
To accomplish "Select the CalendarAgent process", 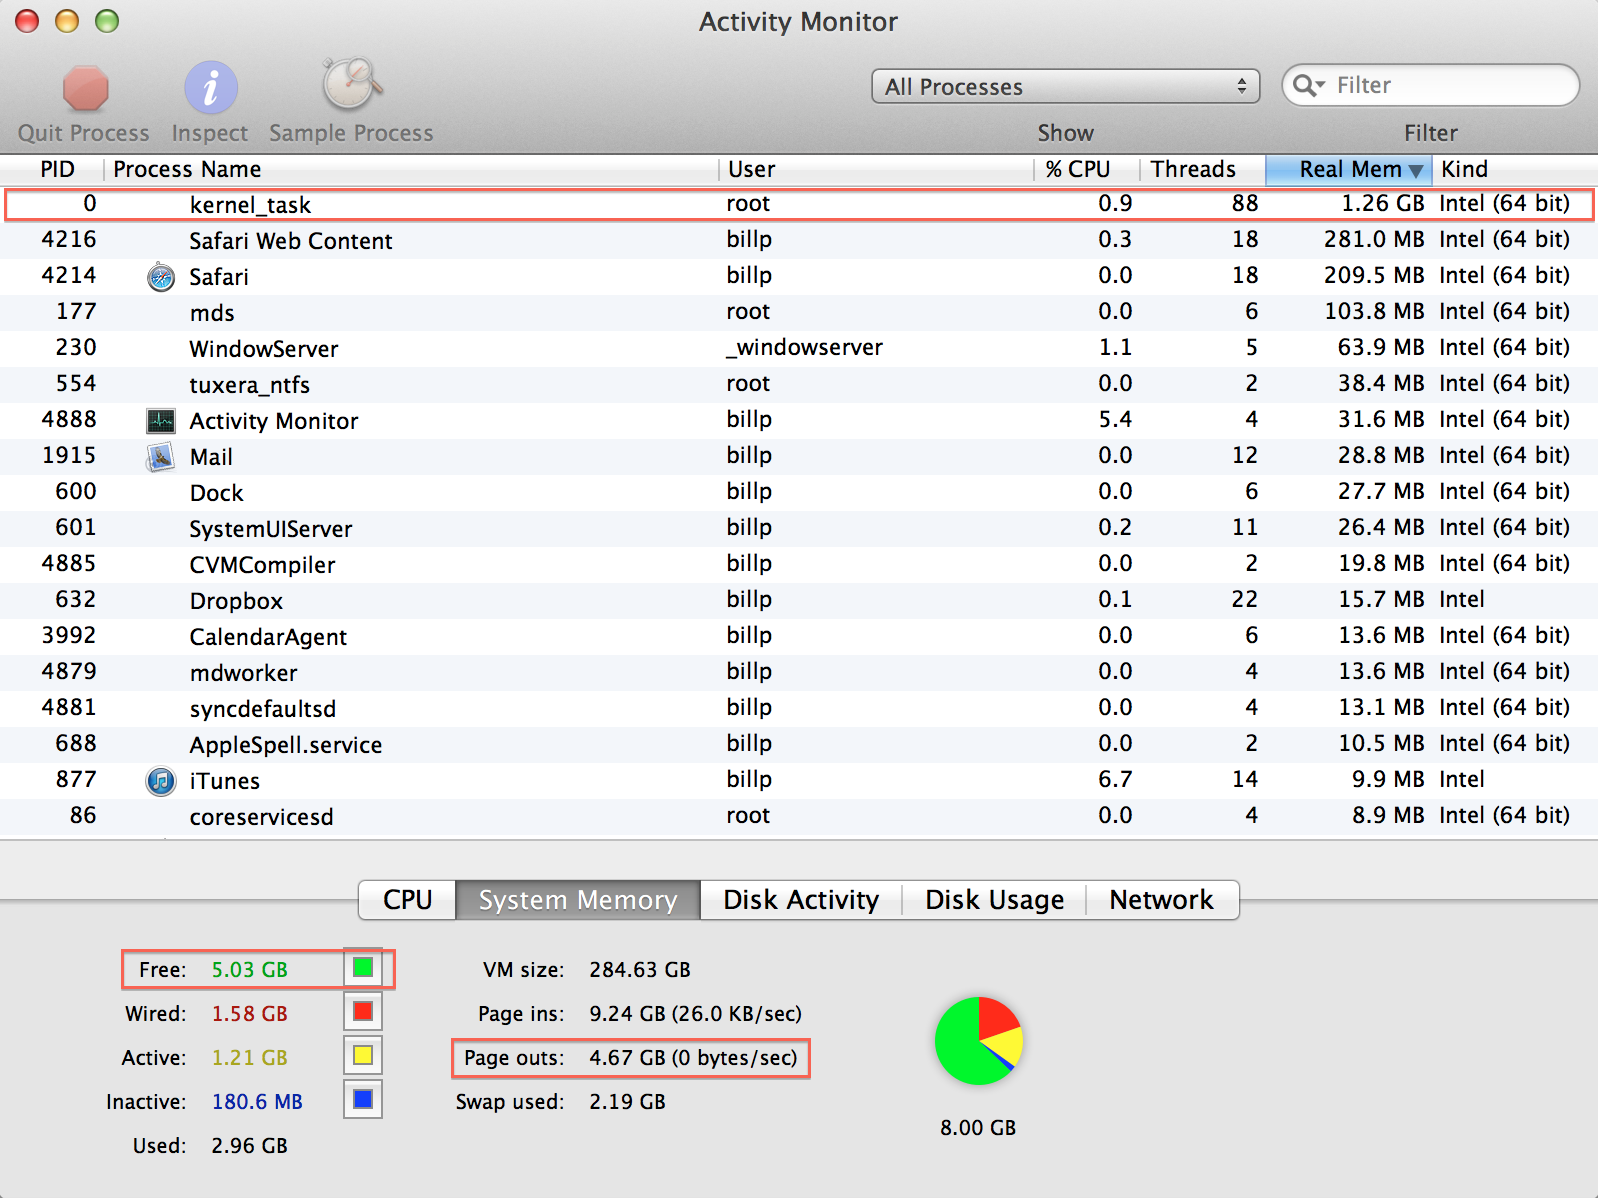I will pyautogui.click(x=799, y=636).
